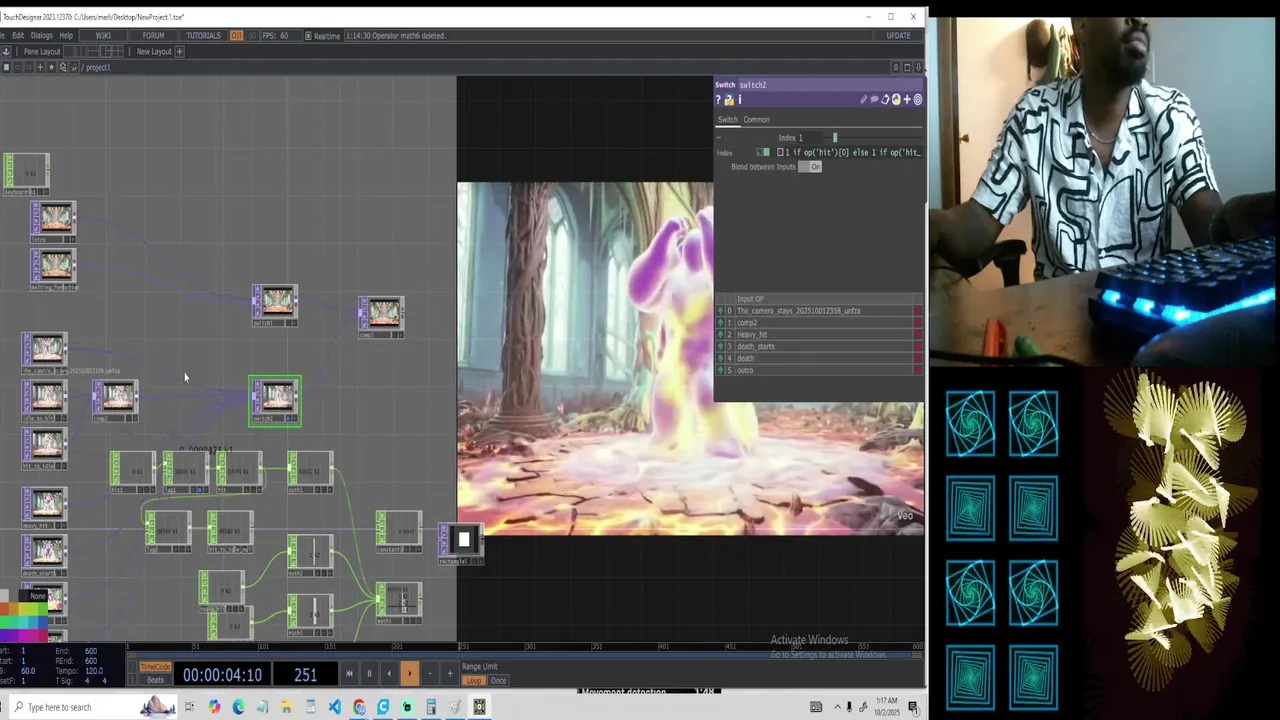Click the frame number field showing 251
Image resolution: width=1280 pixels, height=720 pixels.
pos(305,675)
